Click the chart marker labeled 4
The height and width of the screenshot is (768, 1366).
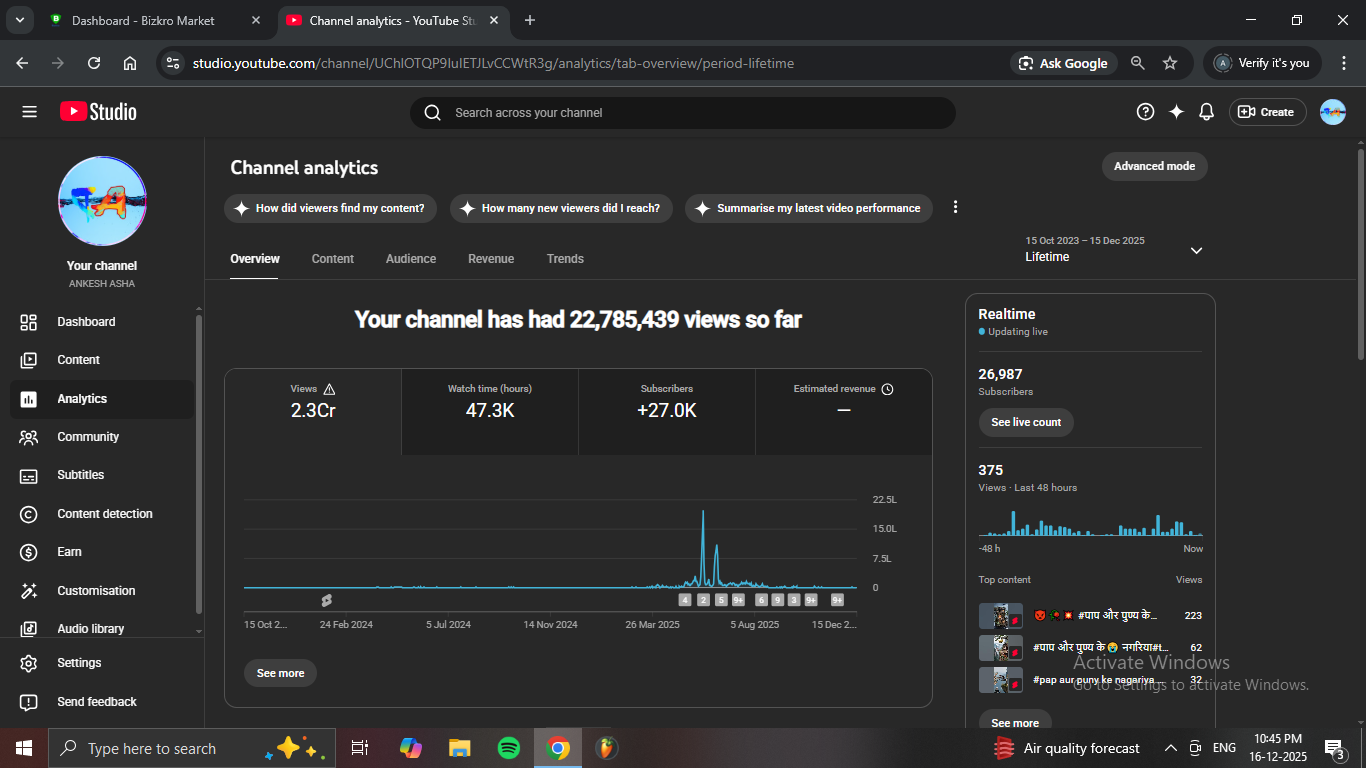[685, 600]
